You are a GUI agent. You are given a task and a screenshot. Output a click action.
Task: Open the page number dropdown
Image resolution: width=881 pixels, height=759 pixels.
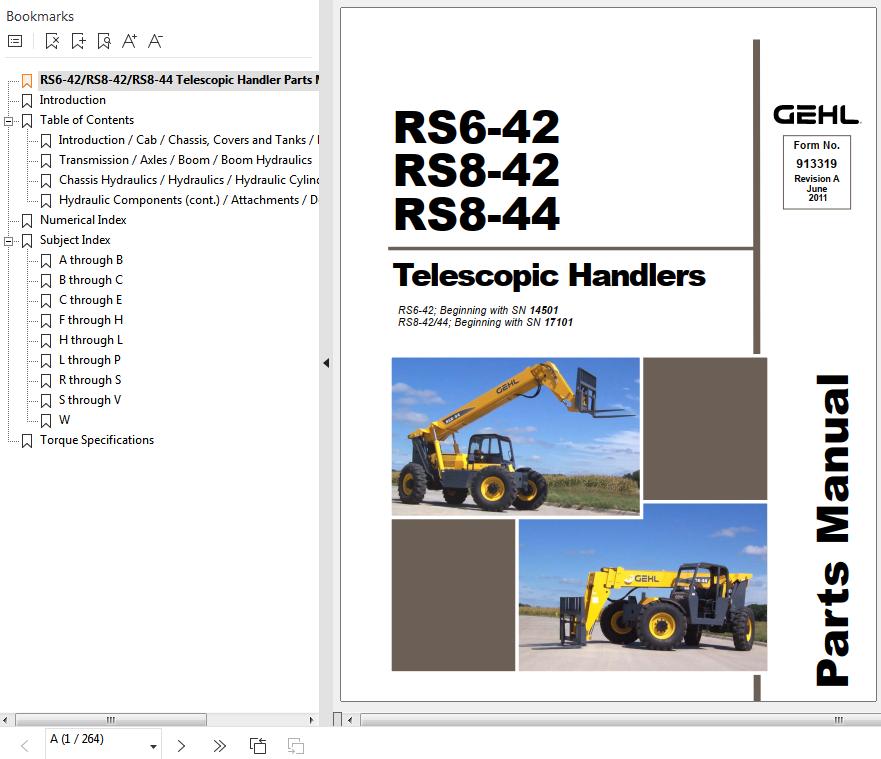coord(154,746)
